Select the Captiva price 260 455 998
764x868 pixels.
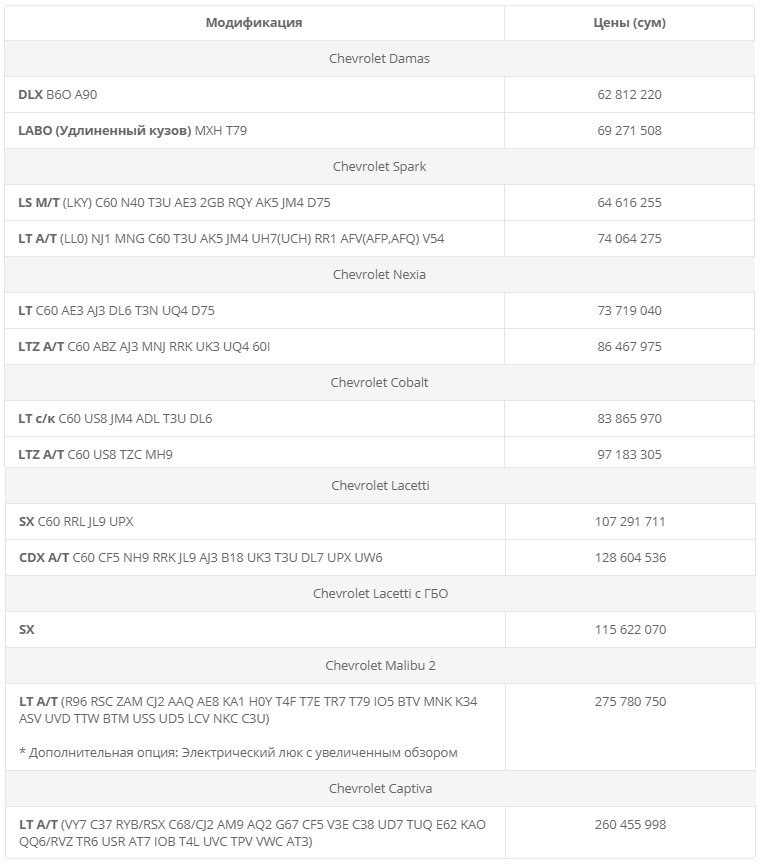click(629, 824)
